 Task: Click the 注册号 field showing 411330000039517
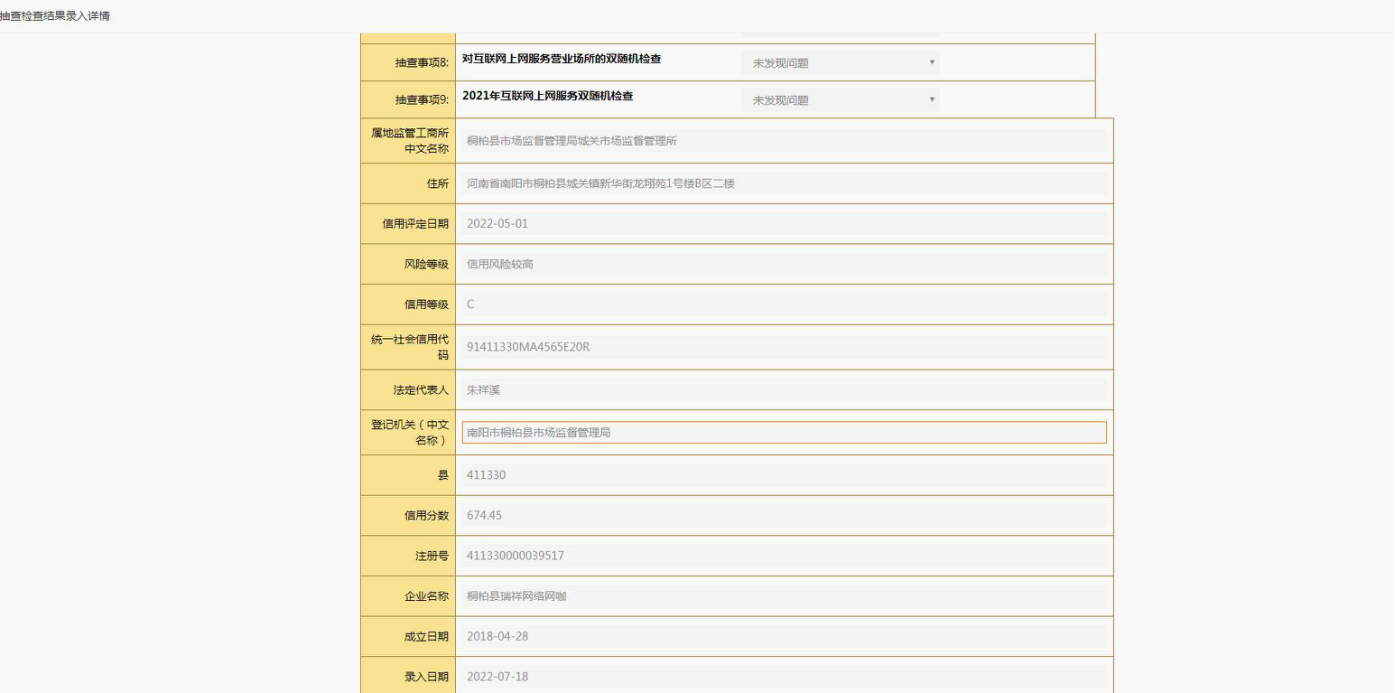pyautogui.click(x=784, y=556)
